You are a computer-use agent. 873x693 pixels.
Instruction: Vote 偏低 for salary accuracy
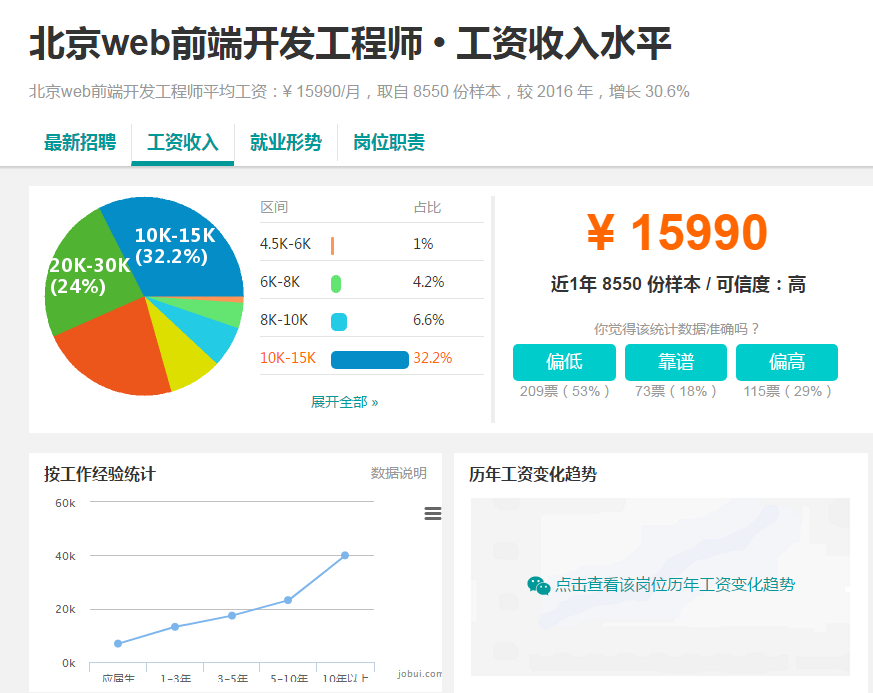coord(564,362)
